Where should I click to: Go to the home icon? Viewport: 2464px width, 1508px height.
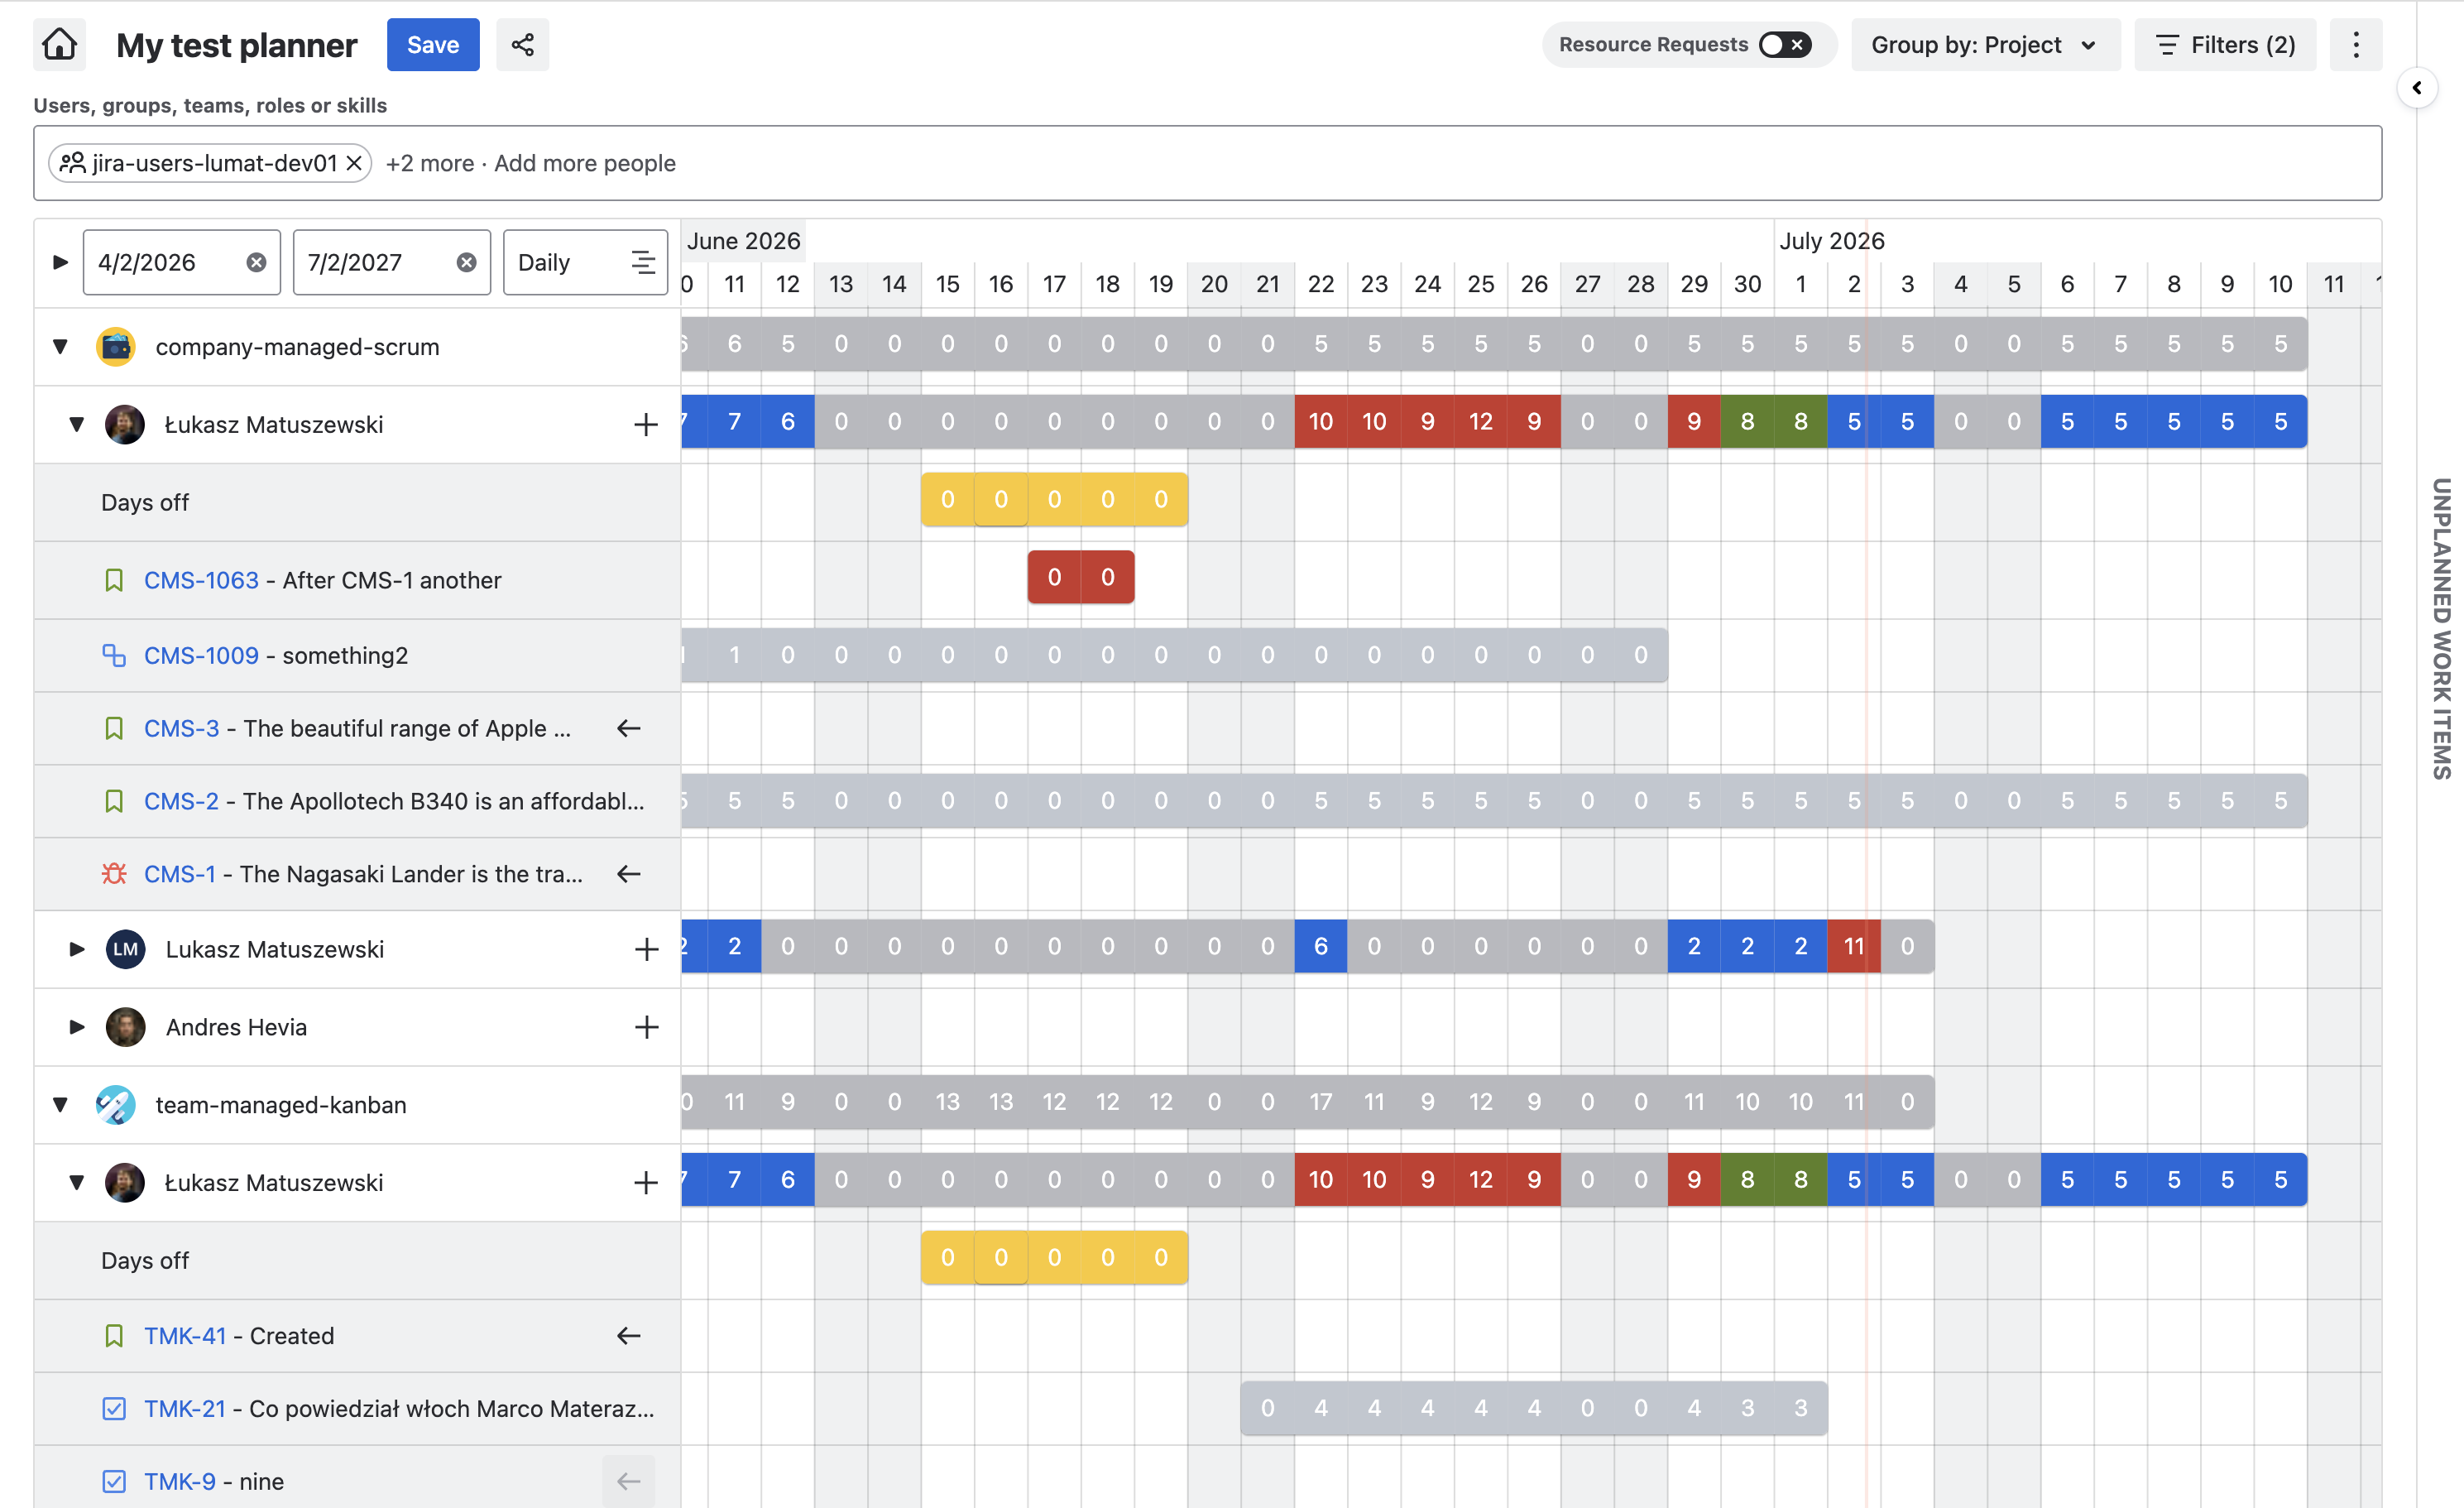pyautogui.click(x=60, y=45)
